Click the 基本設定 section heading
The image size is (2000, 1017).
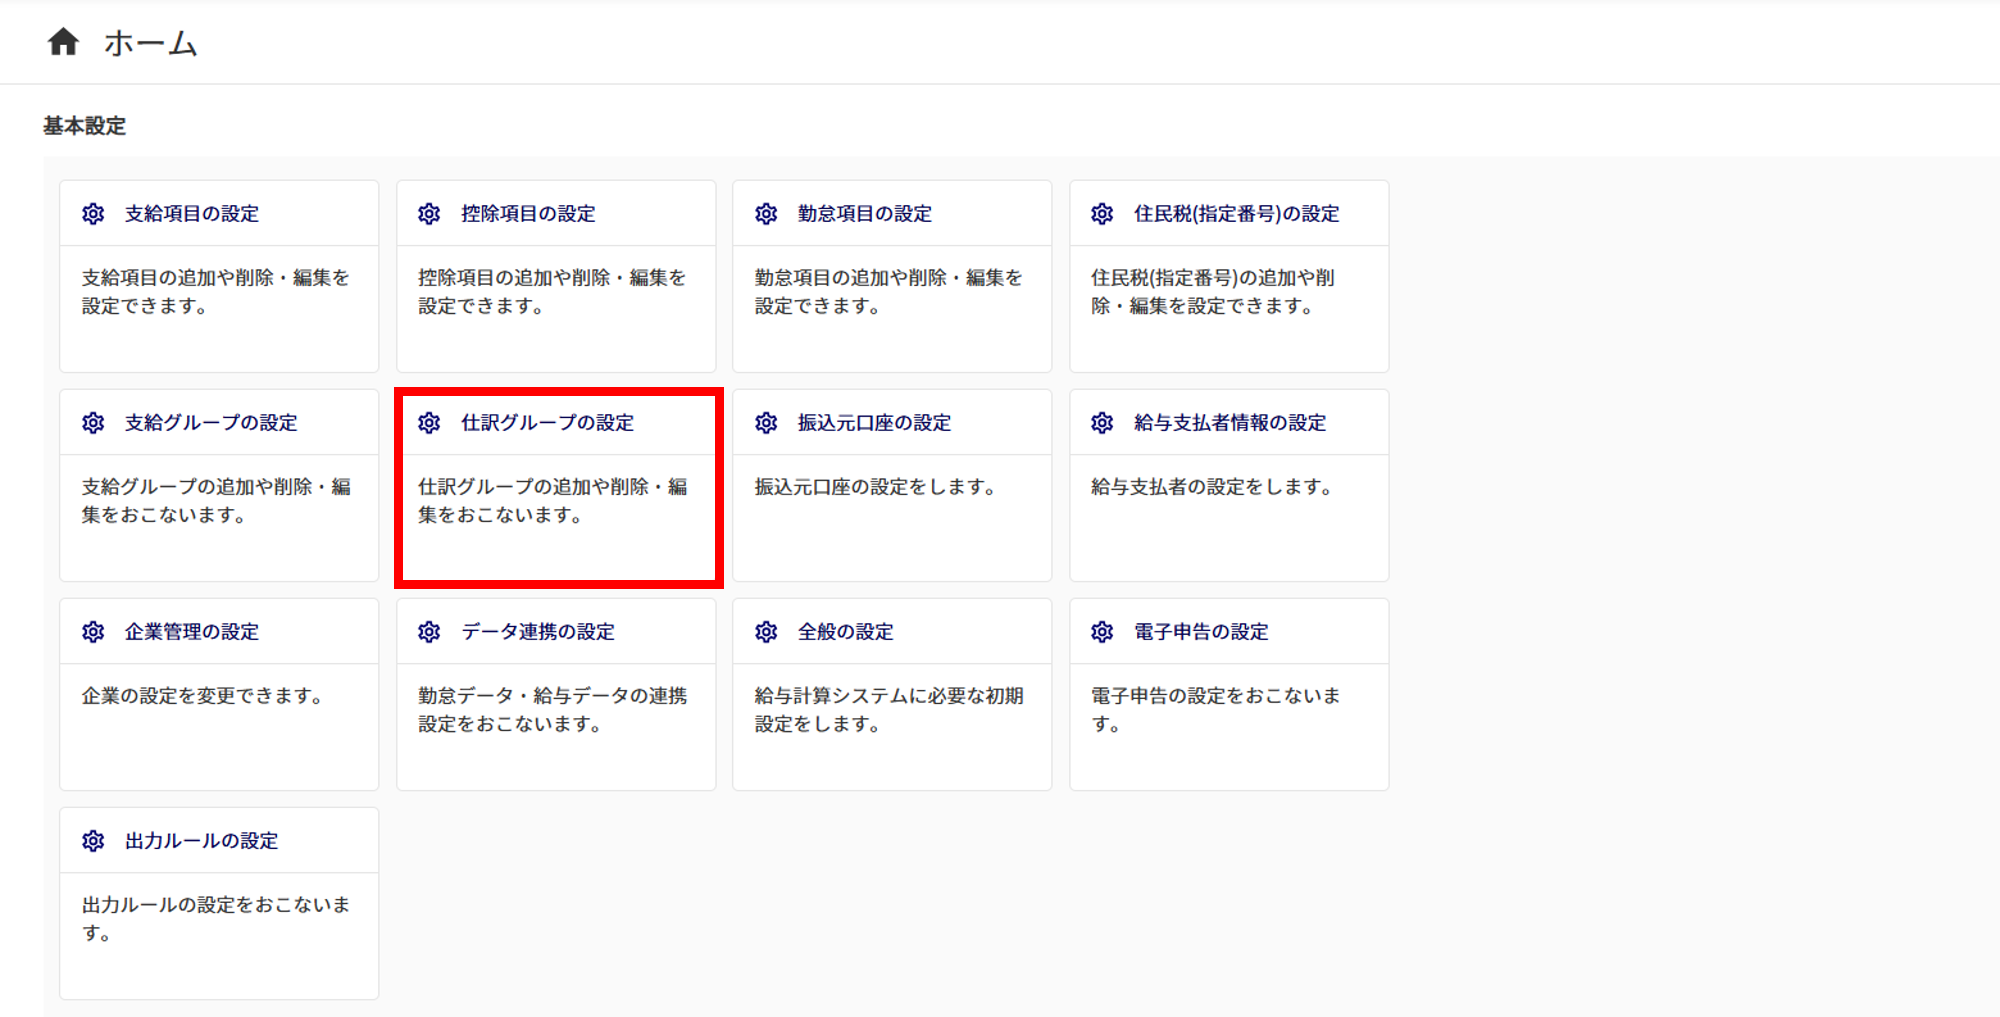click(84, 126)
